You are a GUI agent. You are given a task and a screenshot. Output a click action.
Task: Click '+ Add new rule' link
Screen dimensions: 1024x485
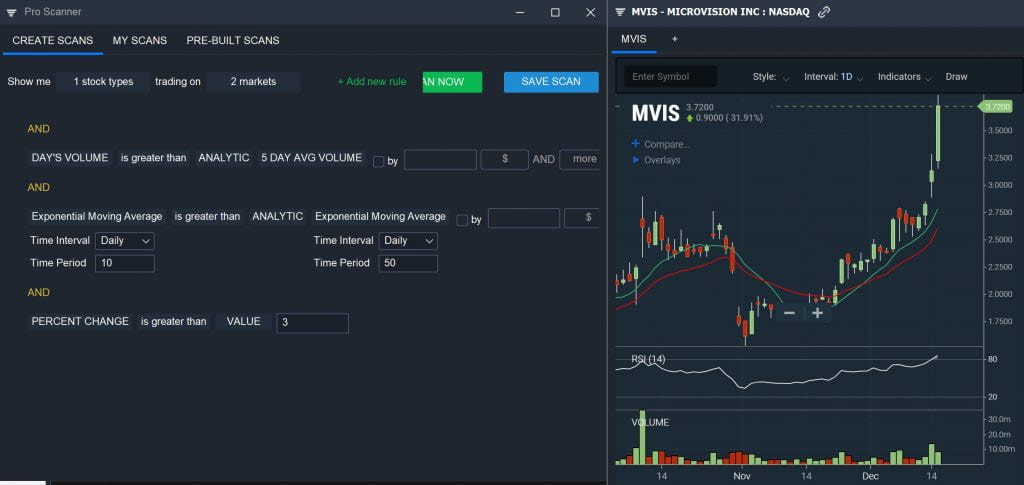click(x=372, y=82)
